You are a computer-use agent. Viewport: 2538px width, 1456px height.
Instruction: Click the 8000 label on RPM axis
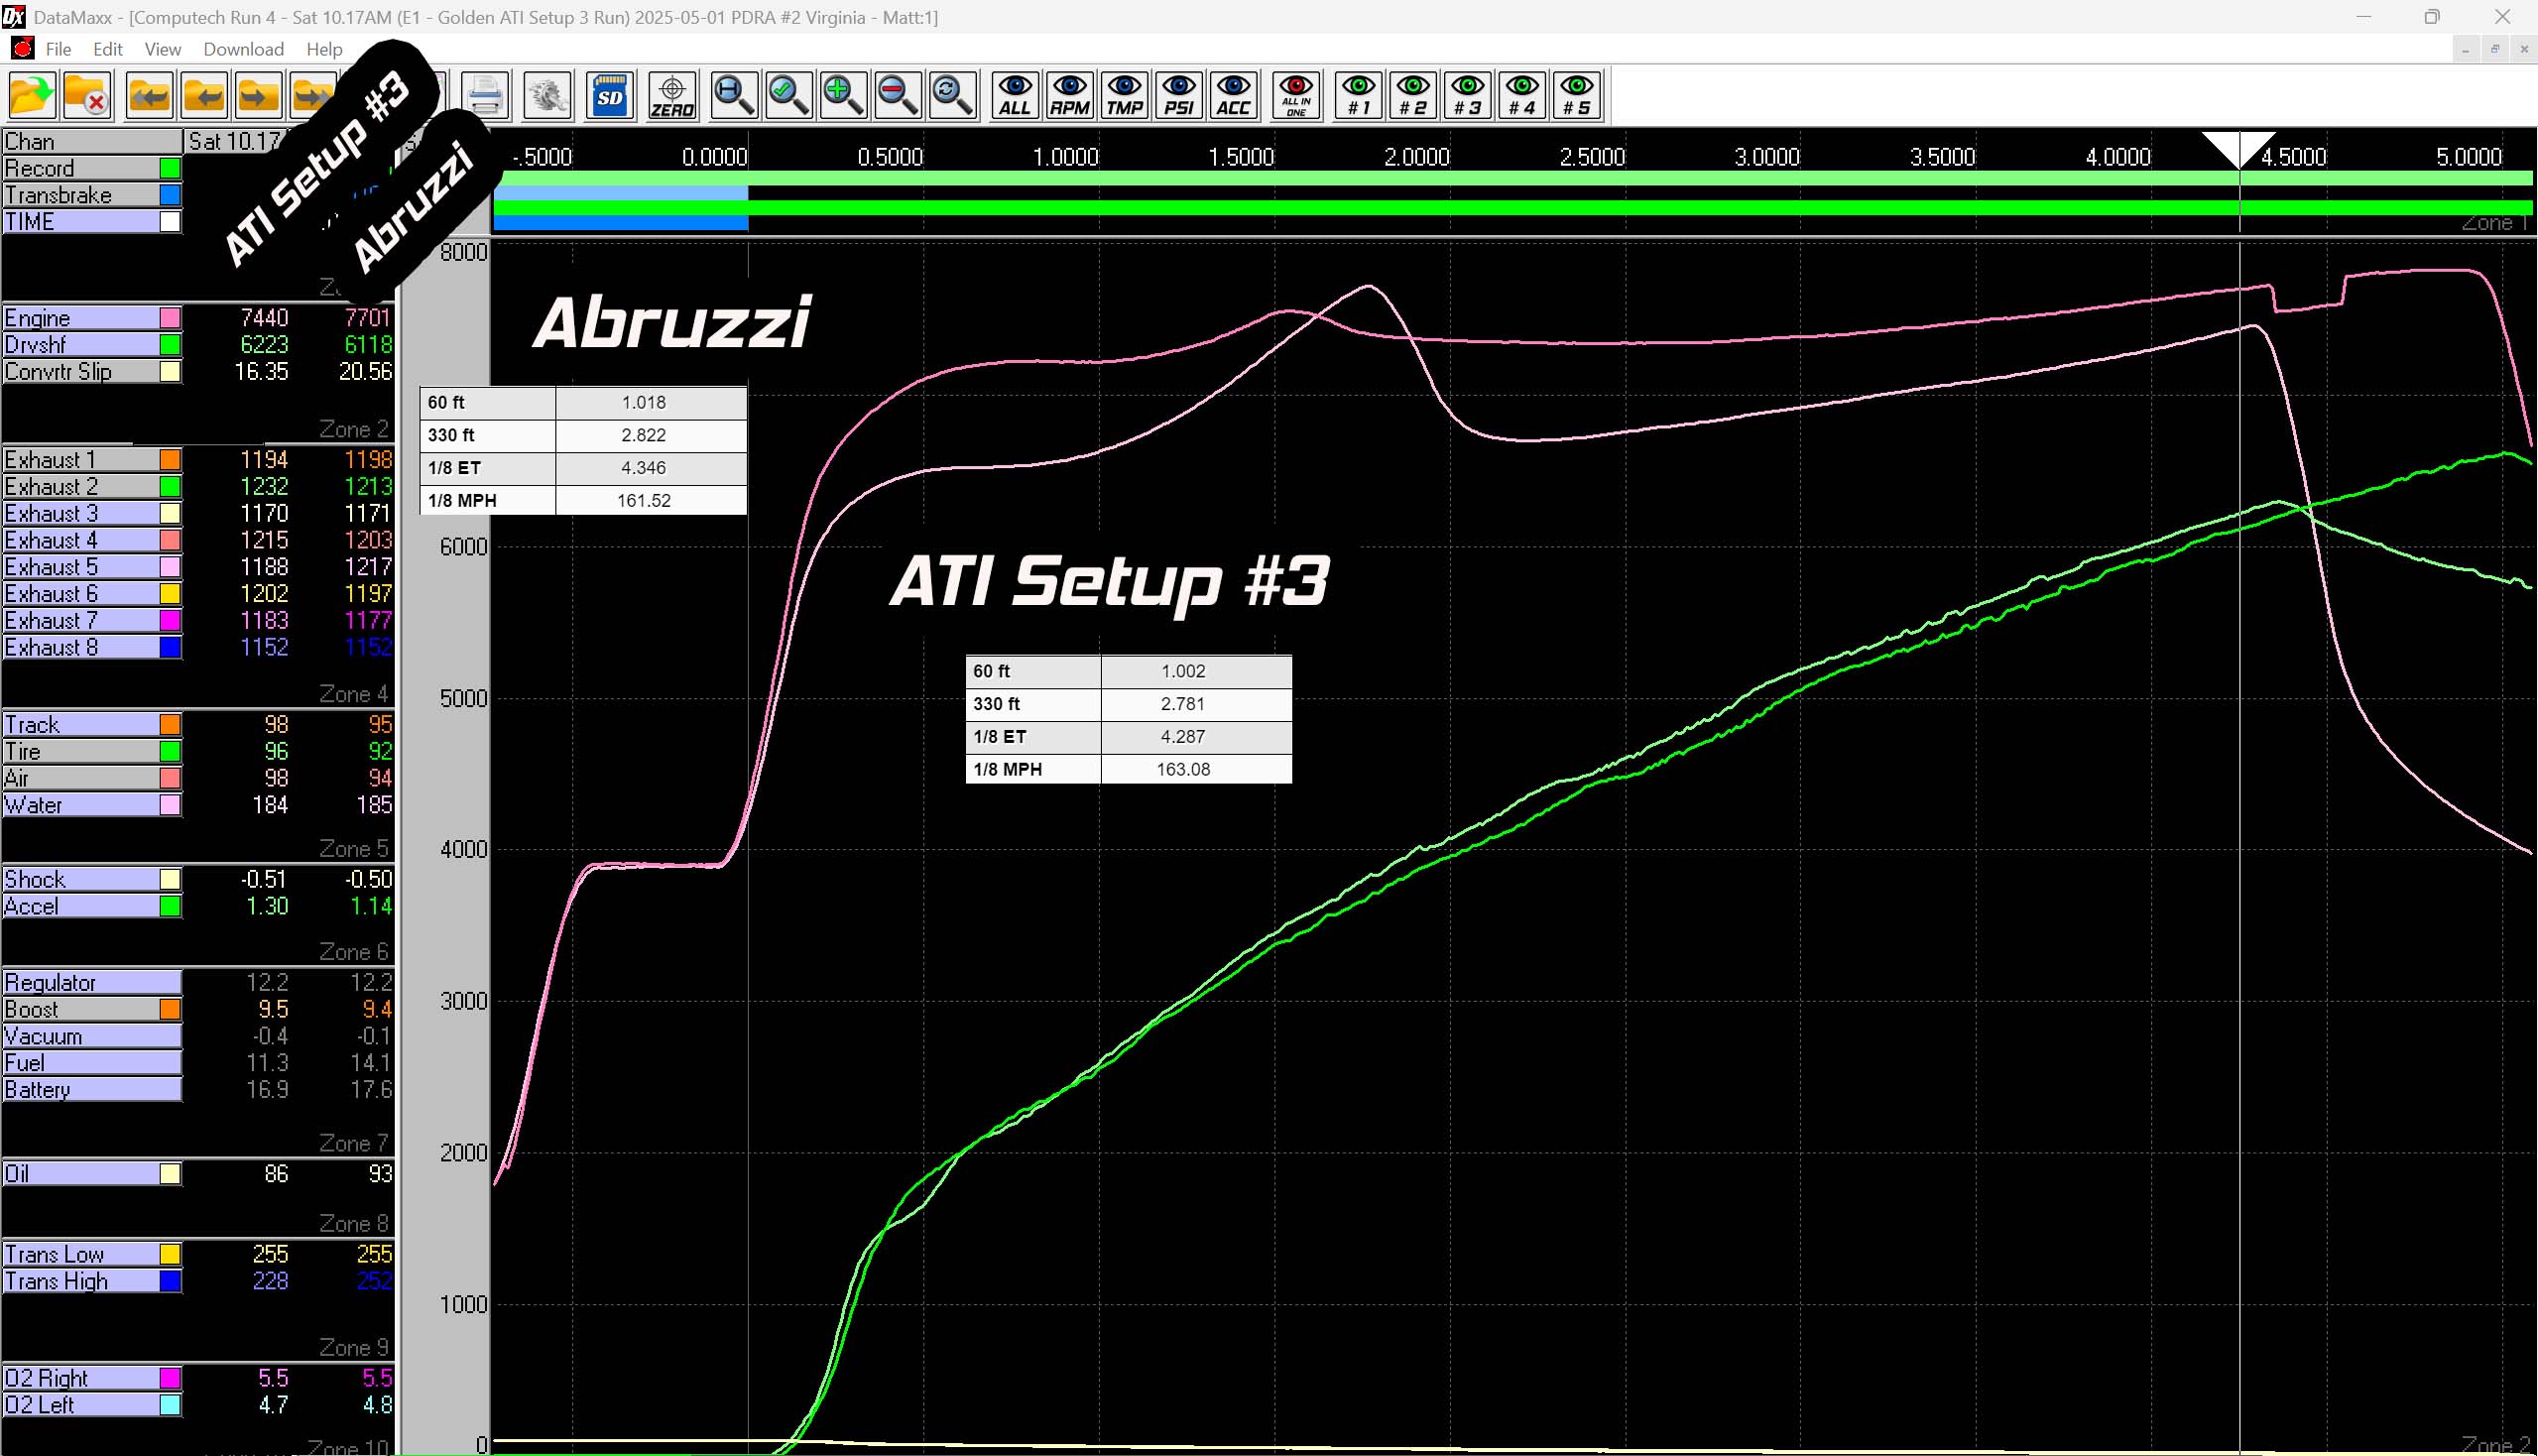464,252
